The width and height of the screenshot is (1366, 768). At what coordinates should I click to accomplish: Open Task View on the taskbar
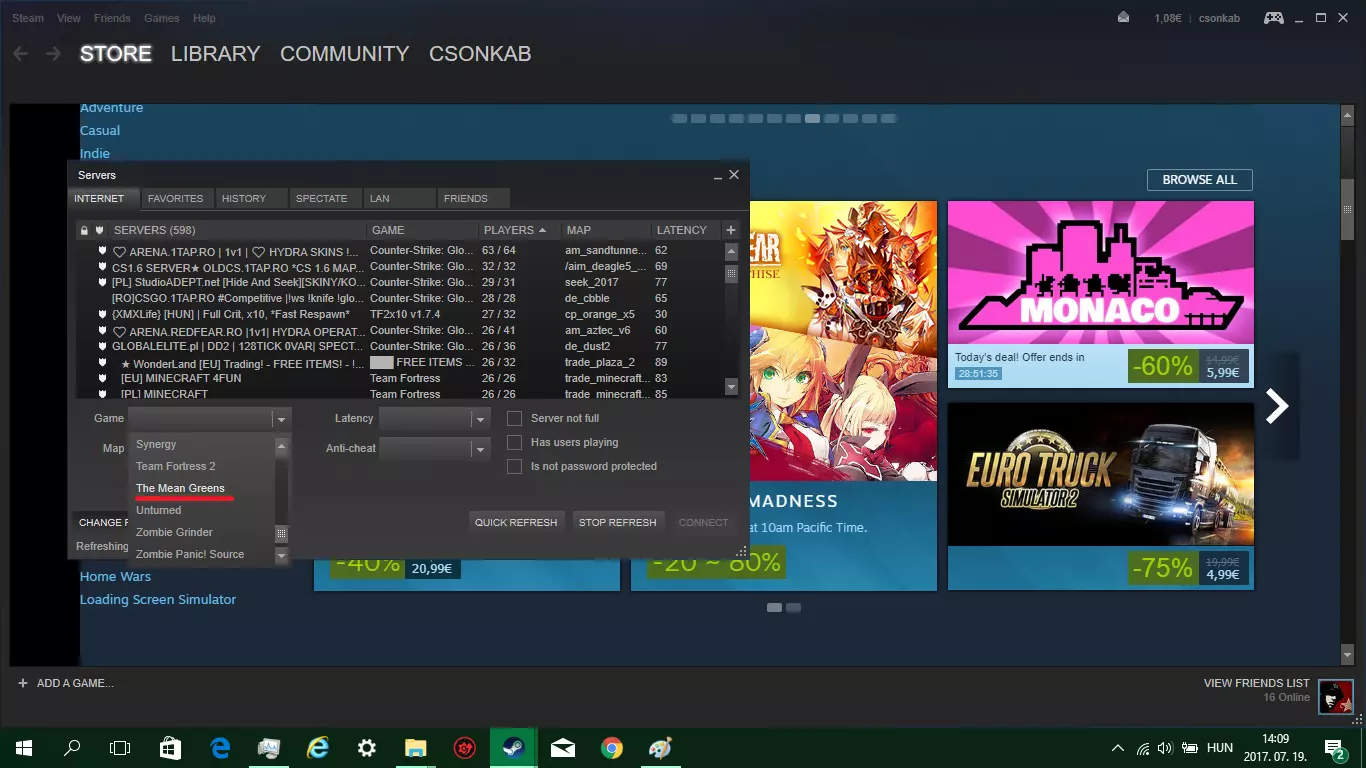[x=120, y=748]
